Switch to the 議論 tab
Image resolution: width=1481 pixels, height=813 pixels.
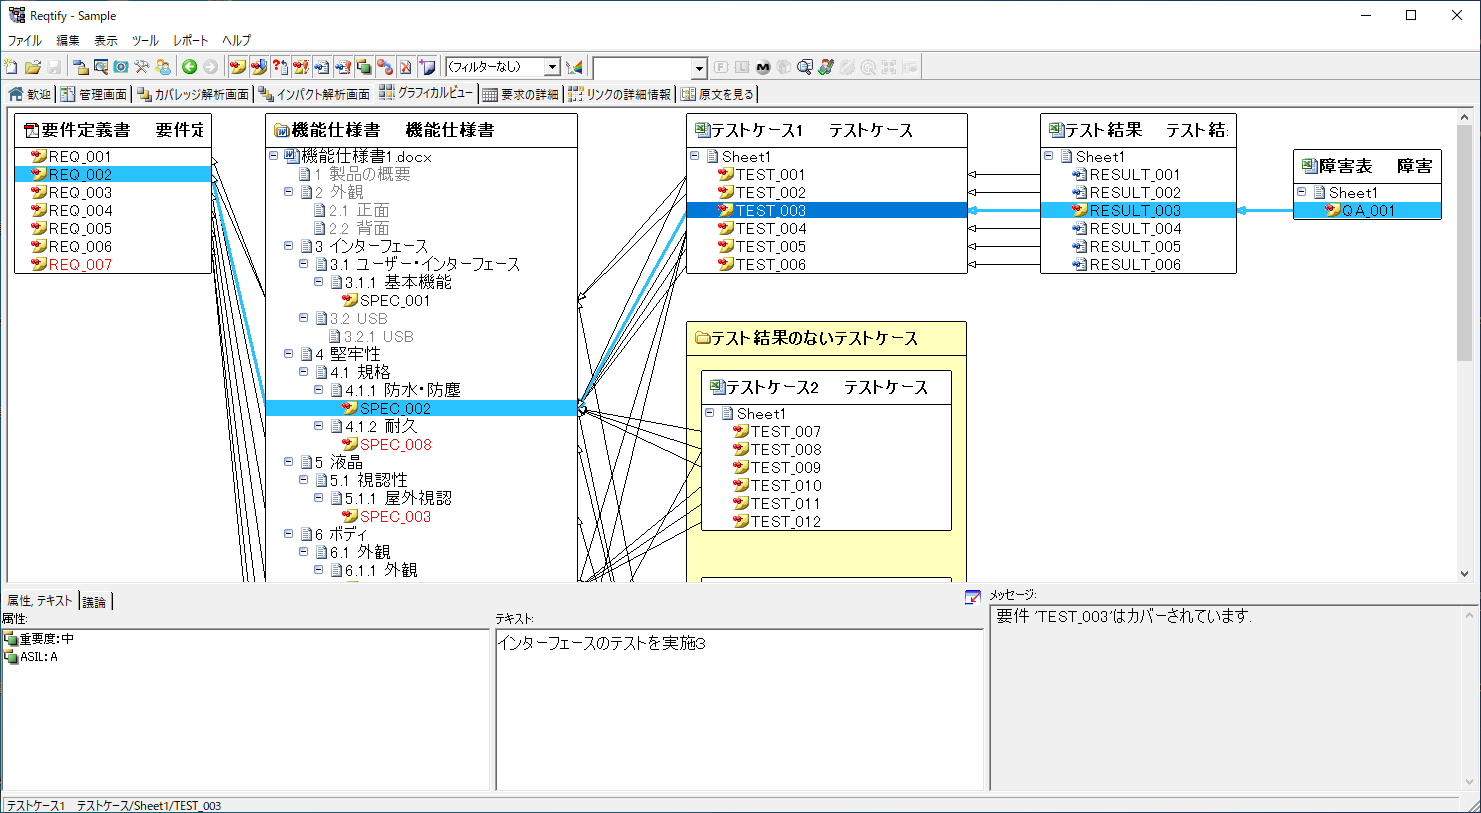click(x=94, y=601)
